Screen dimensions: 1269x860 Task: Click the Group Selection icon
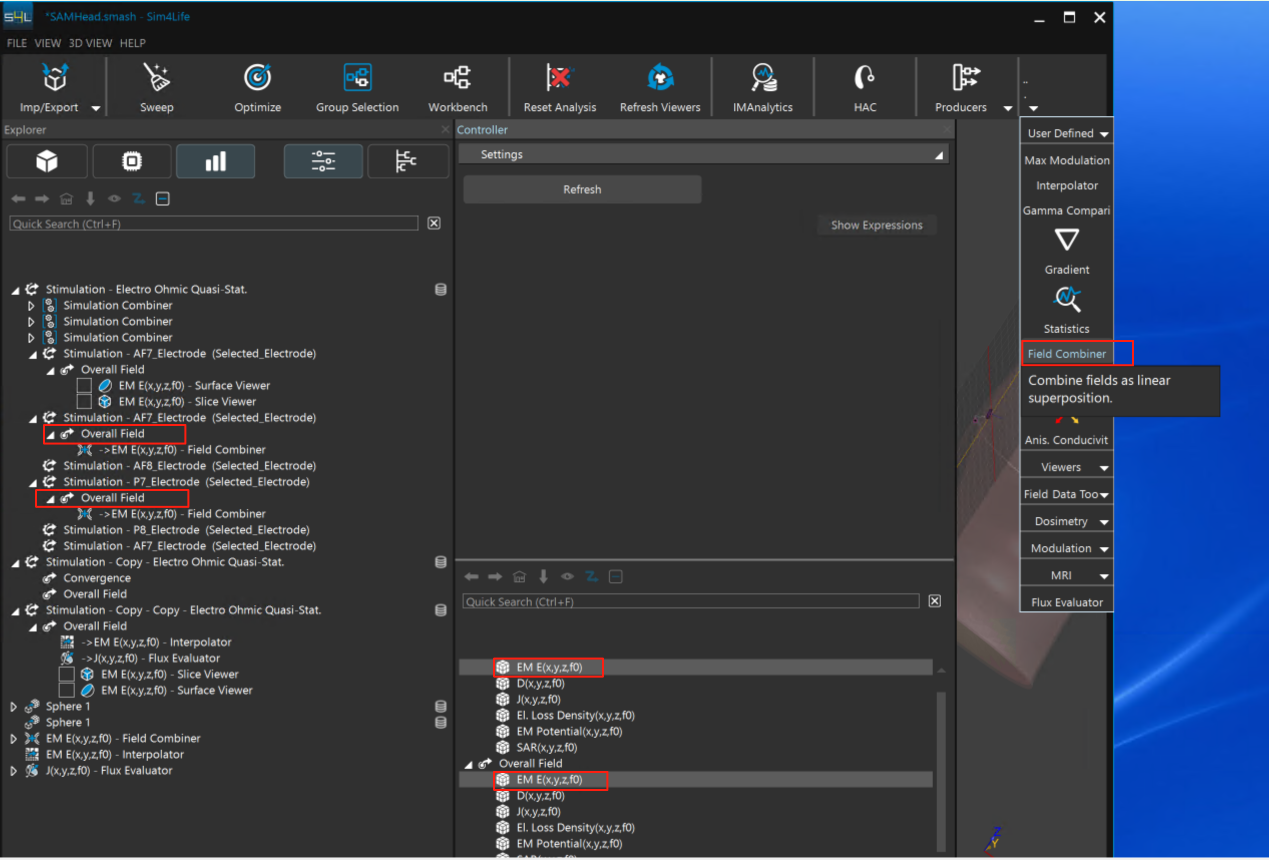point(357,79)
